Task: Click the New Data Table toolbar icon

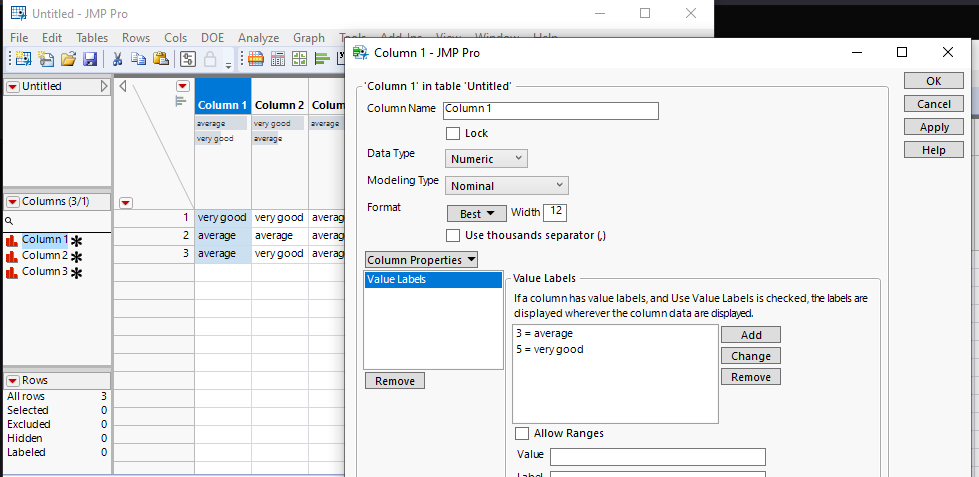Action: (22, 60)
